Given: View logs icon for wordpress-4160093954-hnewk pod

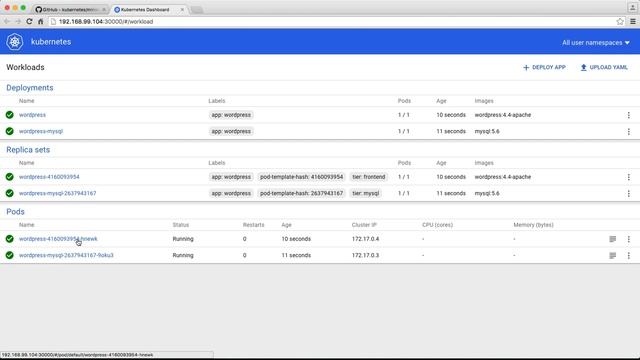Looking at the screenshot, I should coord(613,239).
